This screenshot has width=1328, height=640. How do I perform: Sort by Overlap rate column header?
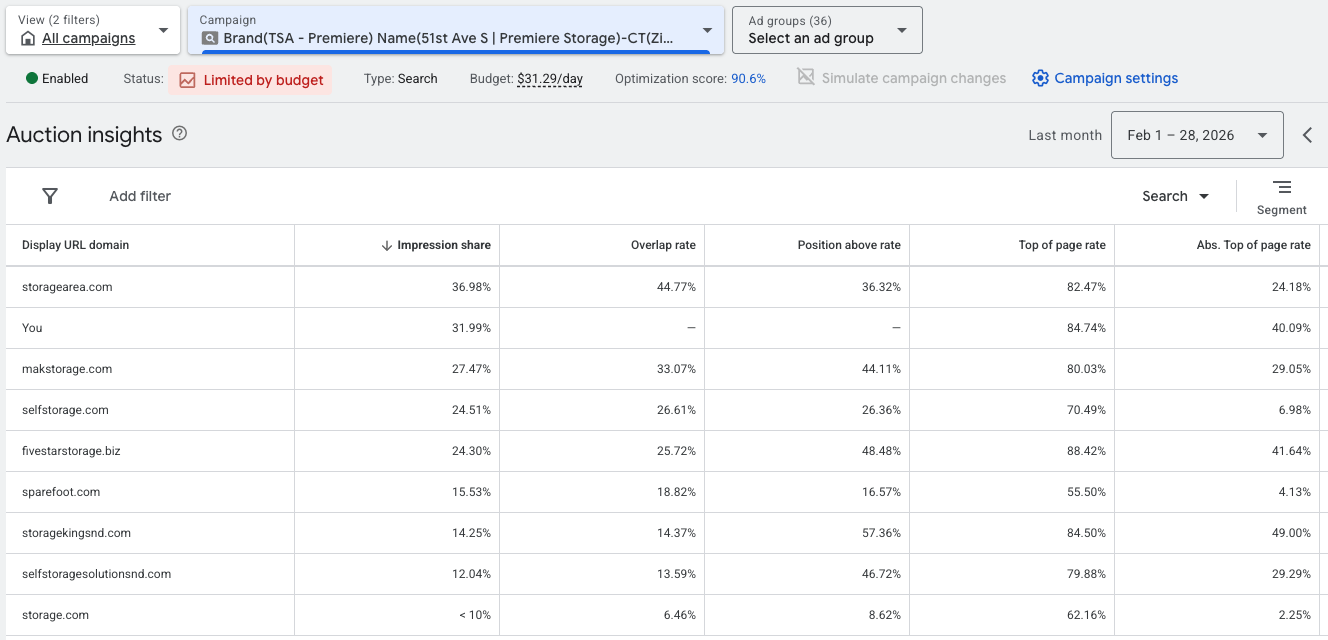point(662,245)
